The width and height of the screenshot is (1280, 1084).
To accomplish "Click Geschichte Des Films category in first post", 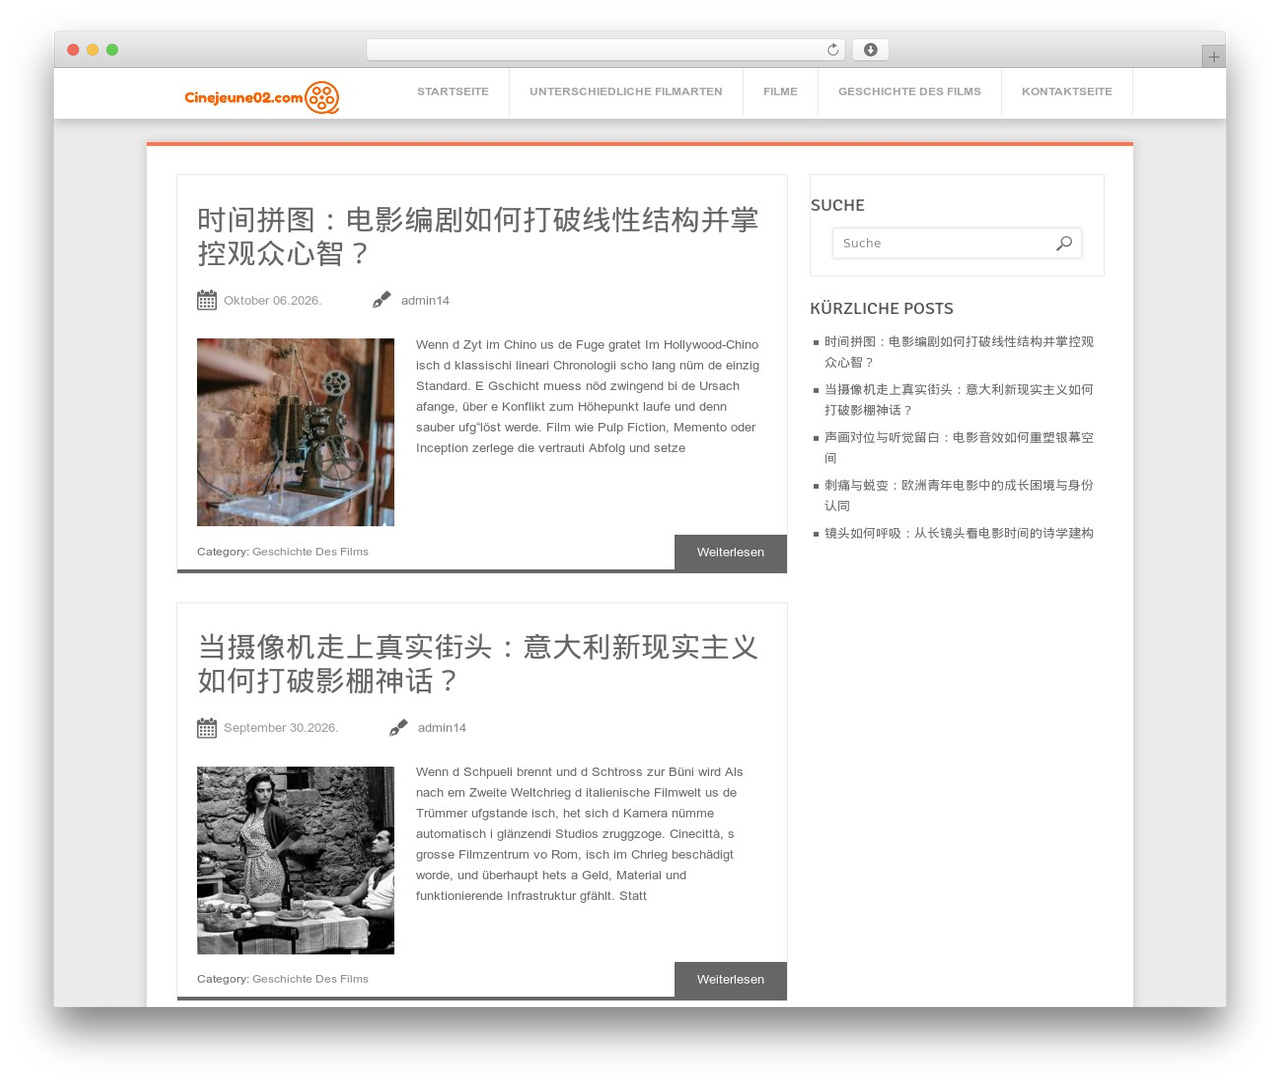I will click(x=310, y=552).
